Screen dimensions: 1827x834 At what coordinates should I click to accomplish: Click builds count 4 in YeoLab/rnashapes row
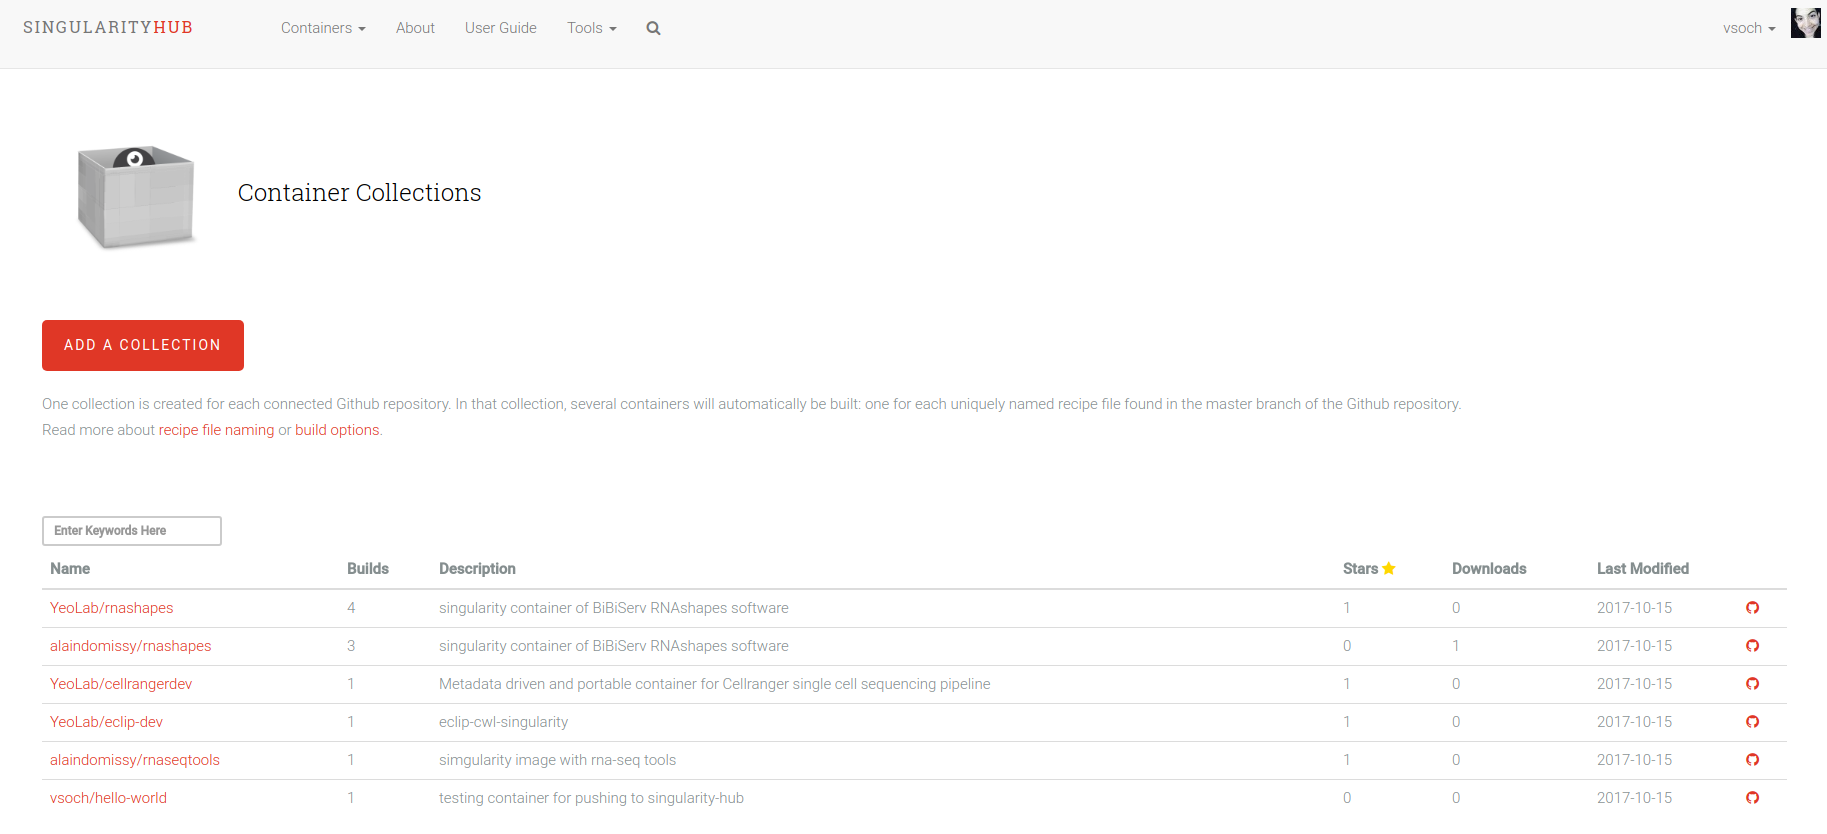pos(351,608)
